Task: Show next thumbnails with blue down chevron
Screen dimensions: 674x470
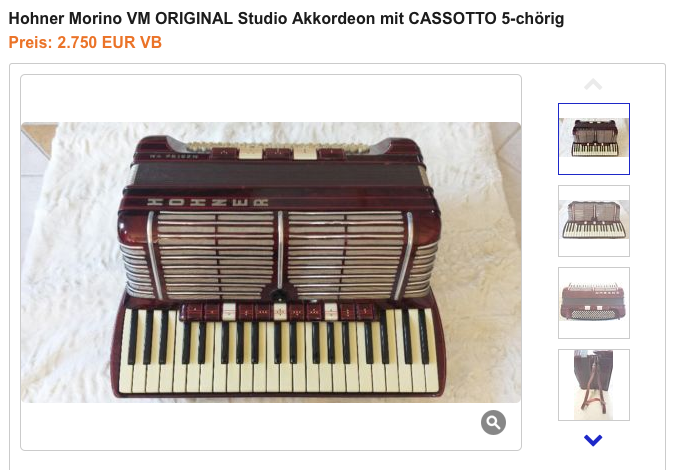Action: [x=593, y=440]
